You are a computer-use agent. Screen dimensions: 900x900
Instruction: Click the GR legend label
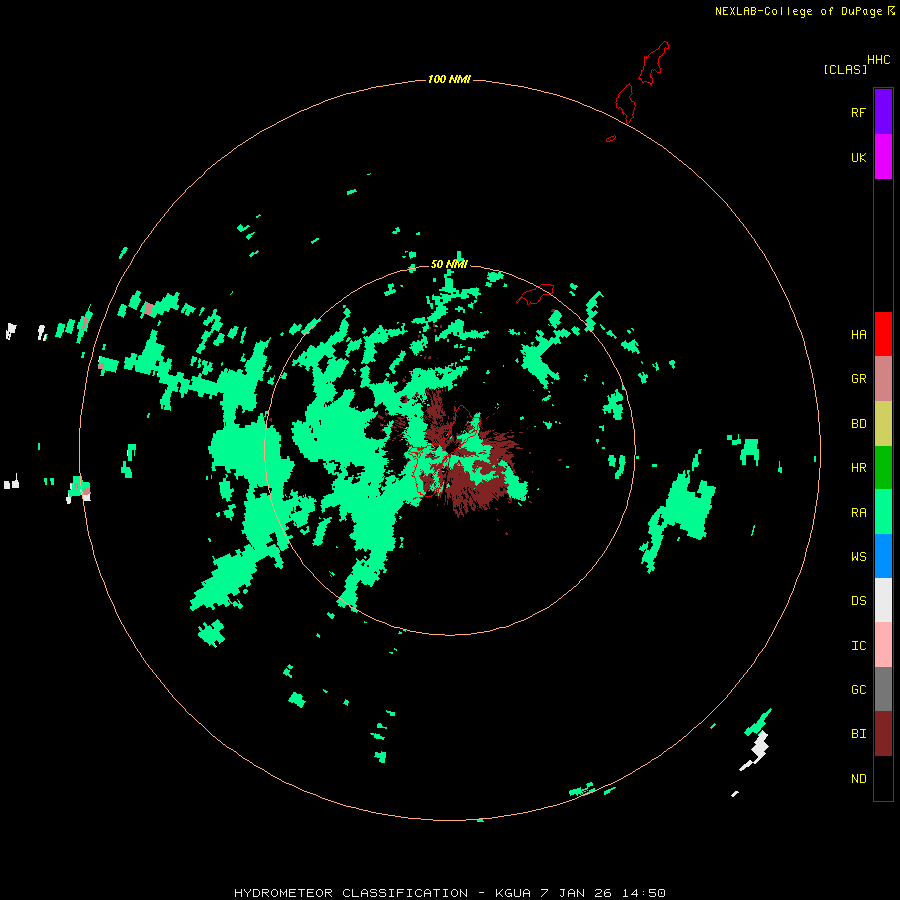[x=858, y=379]
